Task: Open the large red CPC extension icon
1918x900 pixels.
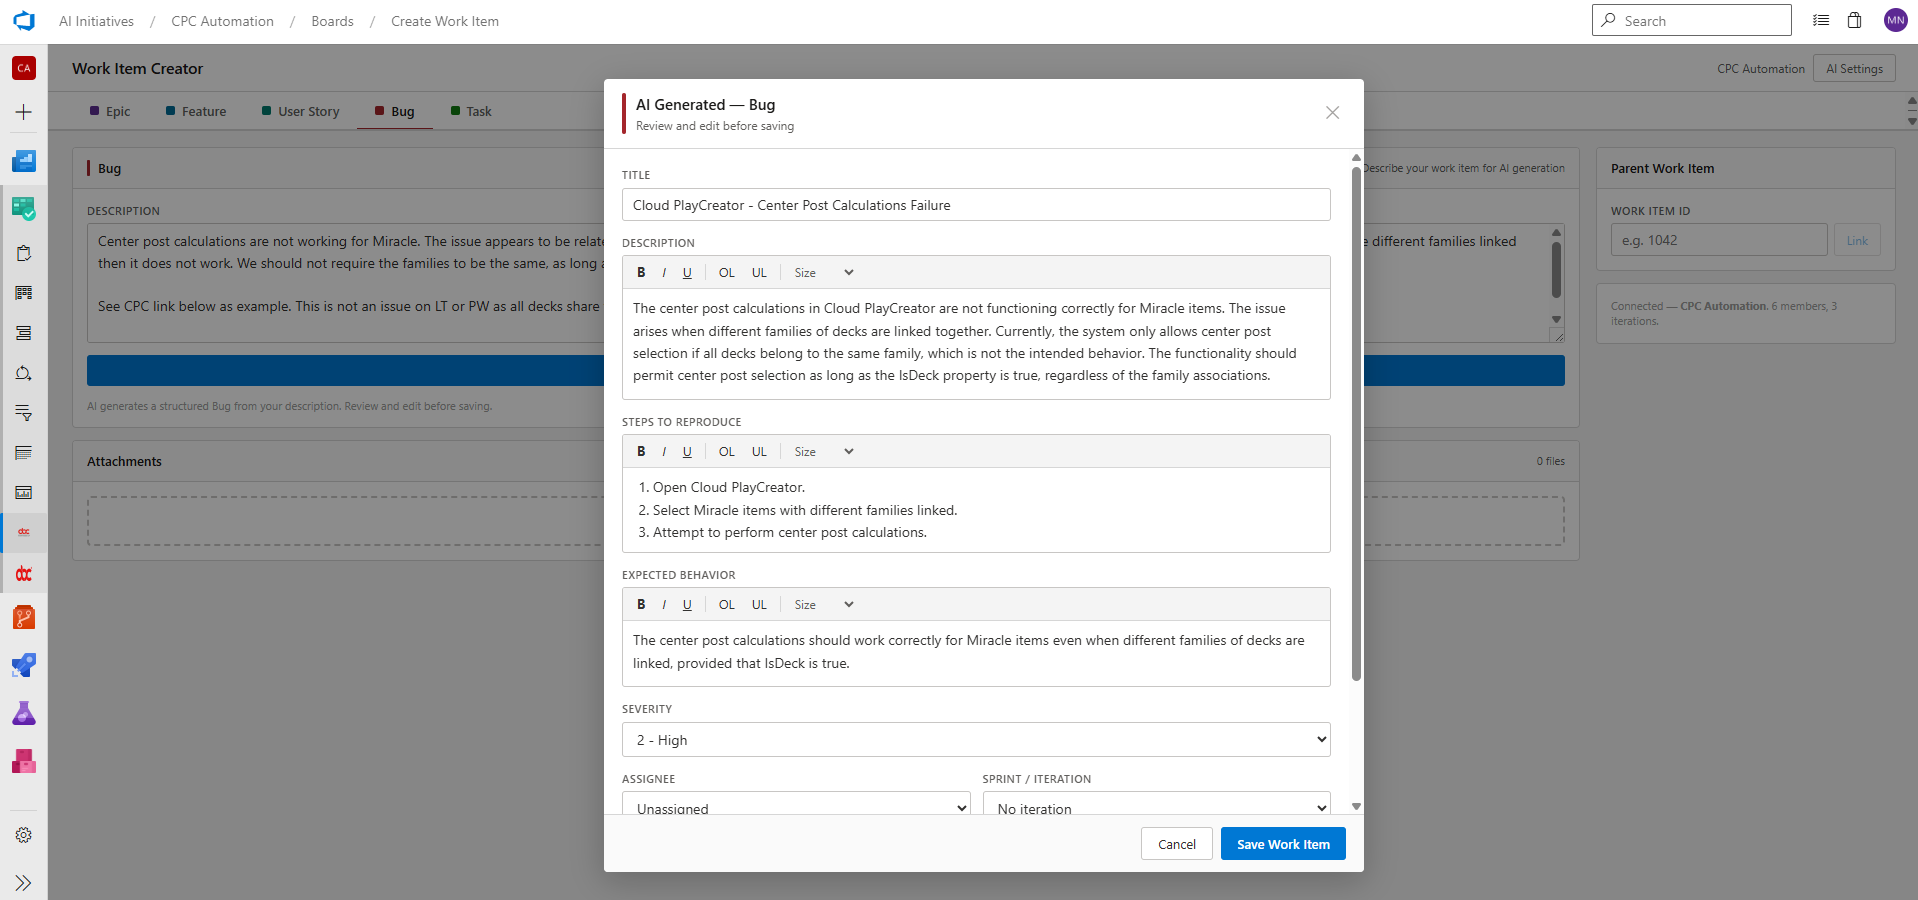Action: pyautogui.click(x=24, y=574)
